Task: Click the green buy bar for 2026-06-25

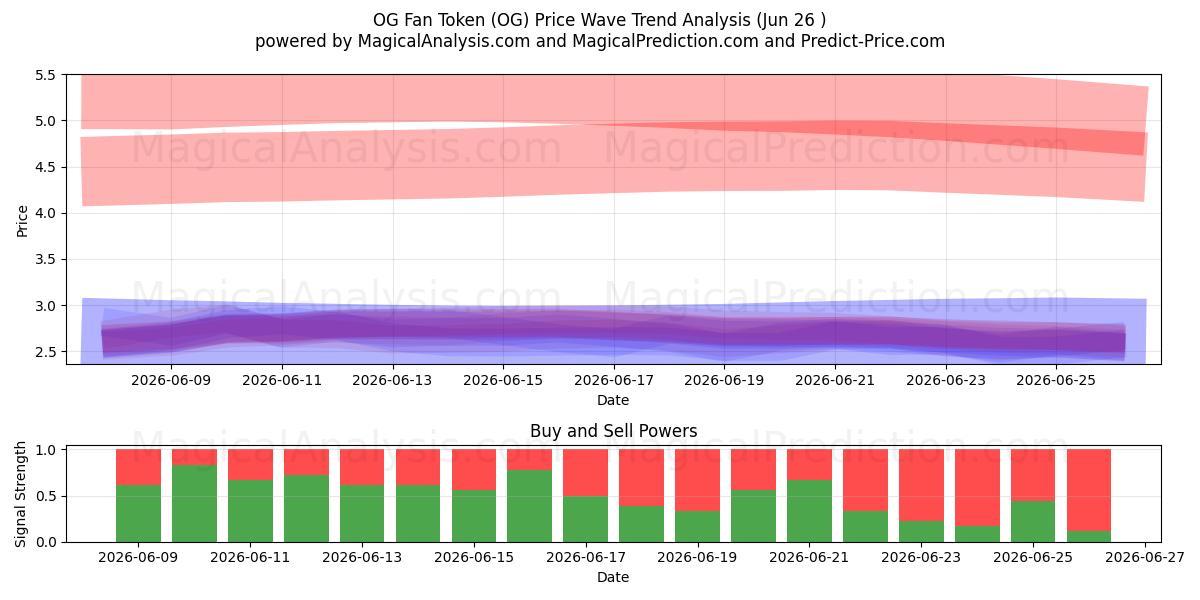Action: (x=1033, y=521)
